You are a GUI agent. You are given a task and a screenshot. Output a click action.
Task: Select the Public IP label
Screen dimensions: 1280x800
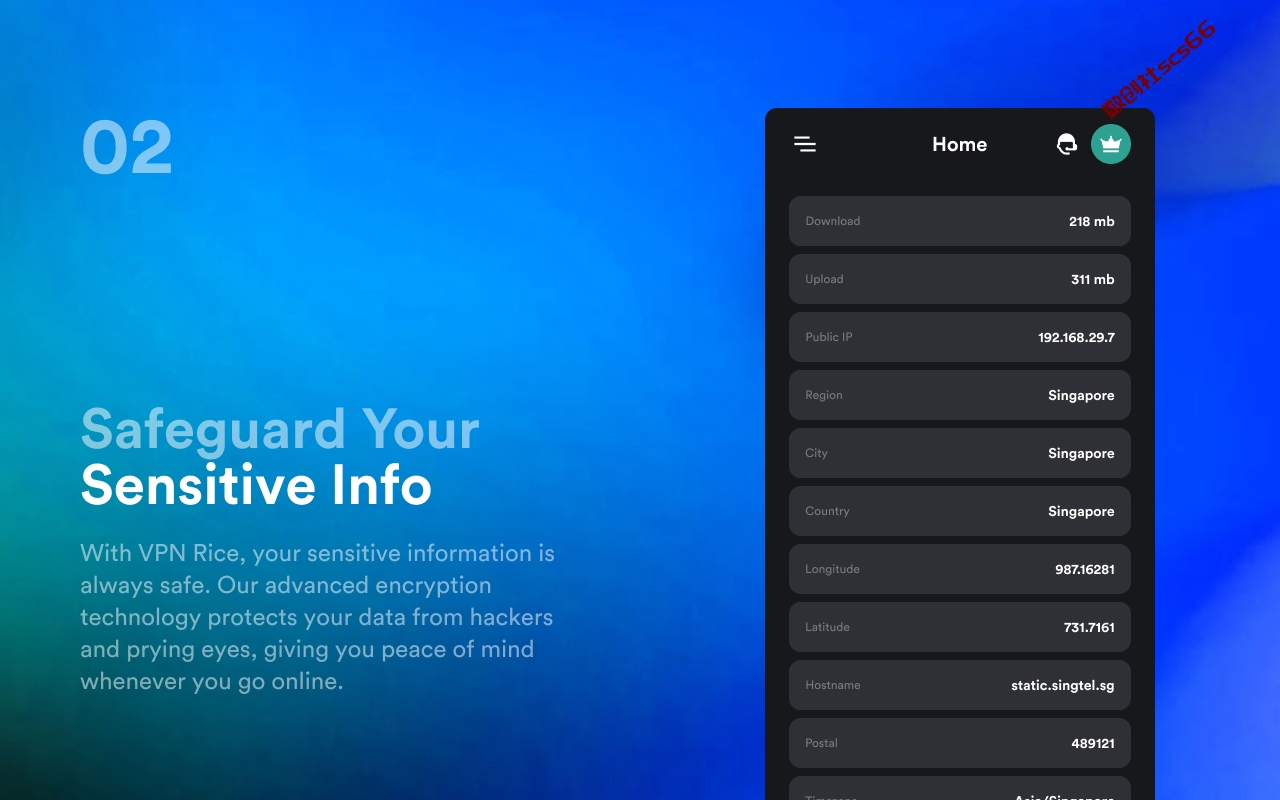(829, 337)
